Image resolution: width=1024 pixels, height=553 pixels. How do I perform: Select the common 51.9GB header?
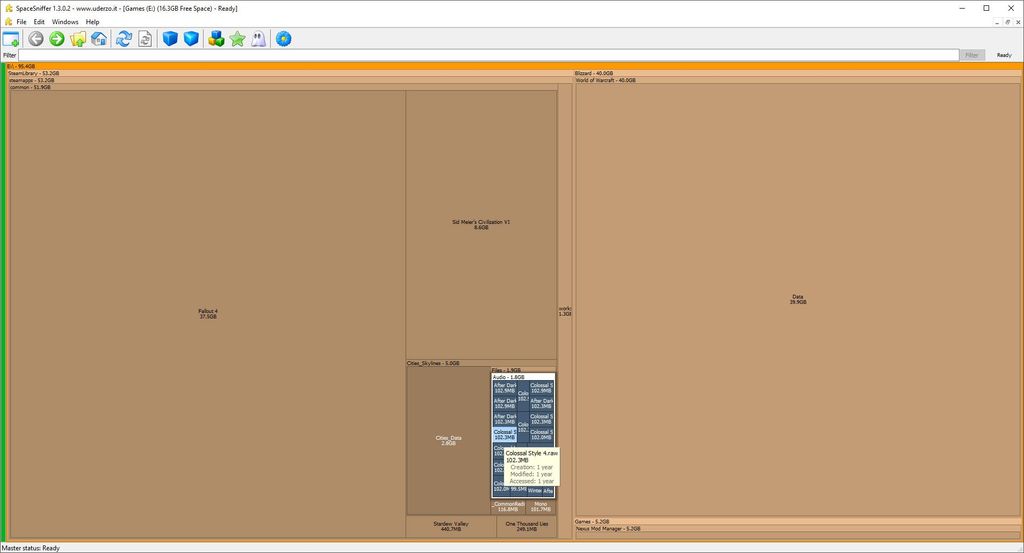[x=283, y=87]
